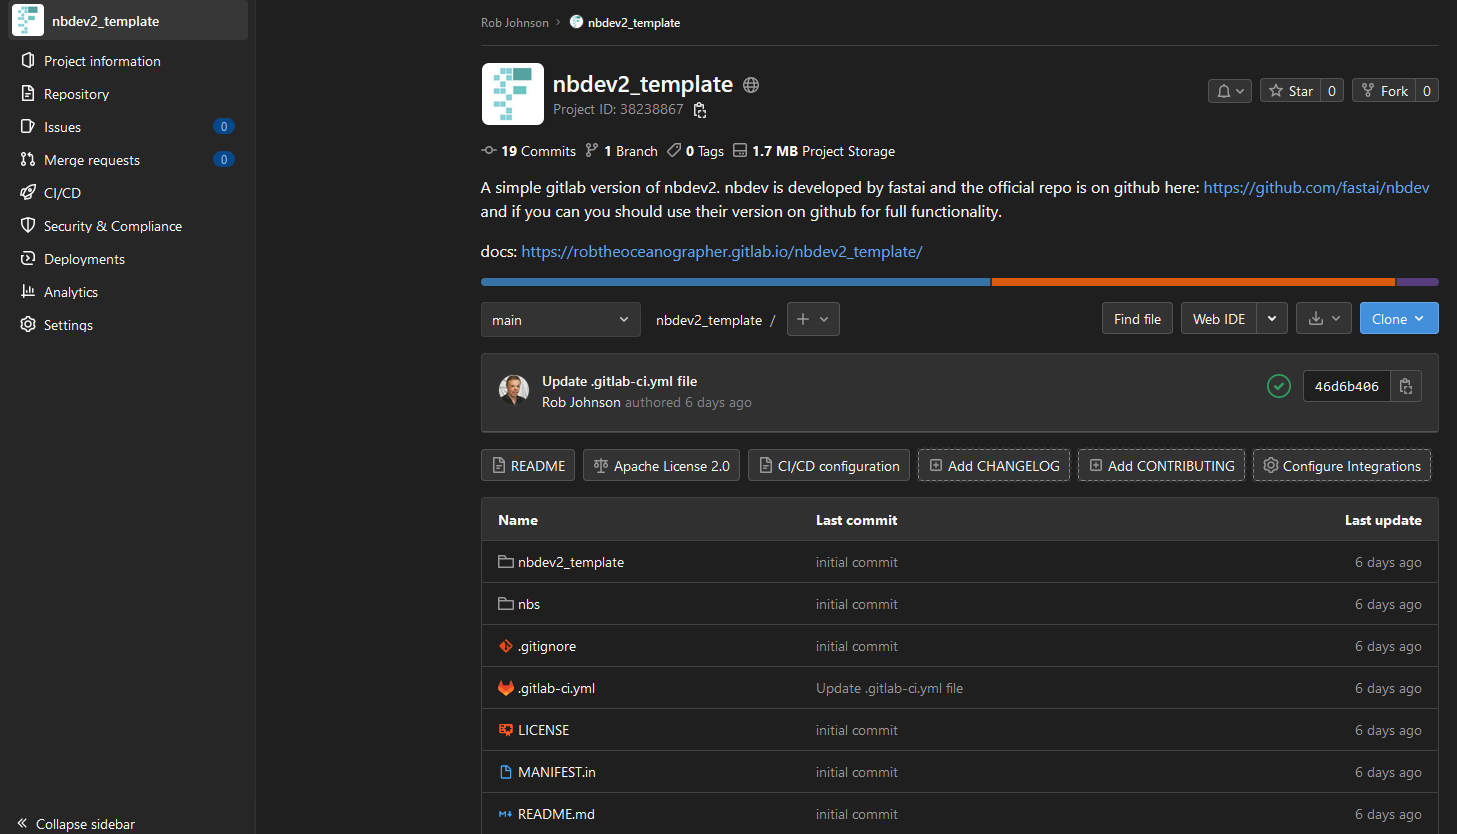Click the purple language bar segment
The width and height of the screenshot is (1457, 834).
click(x=1417, y=282)
